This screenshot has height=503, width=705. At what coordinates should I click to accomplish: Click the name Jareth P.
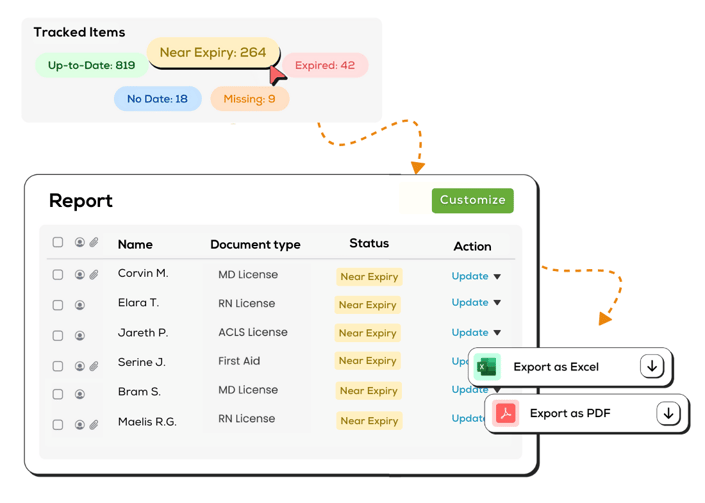[143, 333]
